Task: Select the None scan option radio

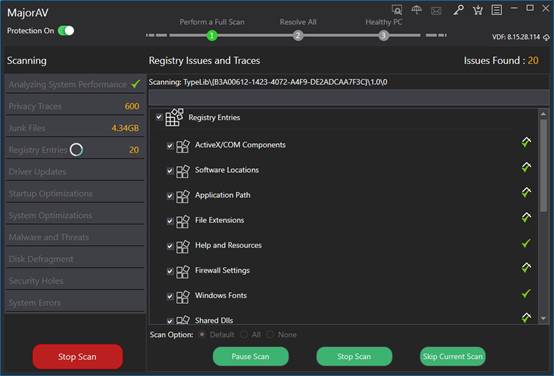Action: pyautogui.click(x=270, y=334)
